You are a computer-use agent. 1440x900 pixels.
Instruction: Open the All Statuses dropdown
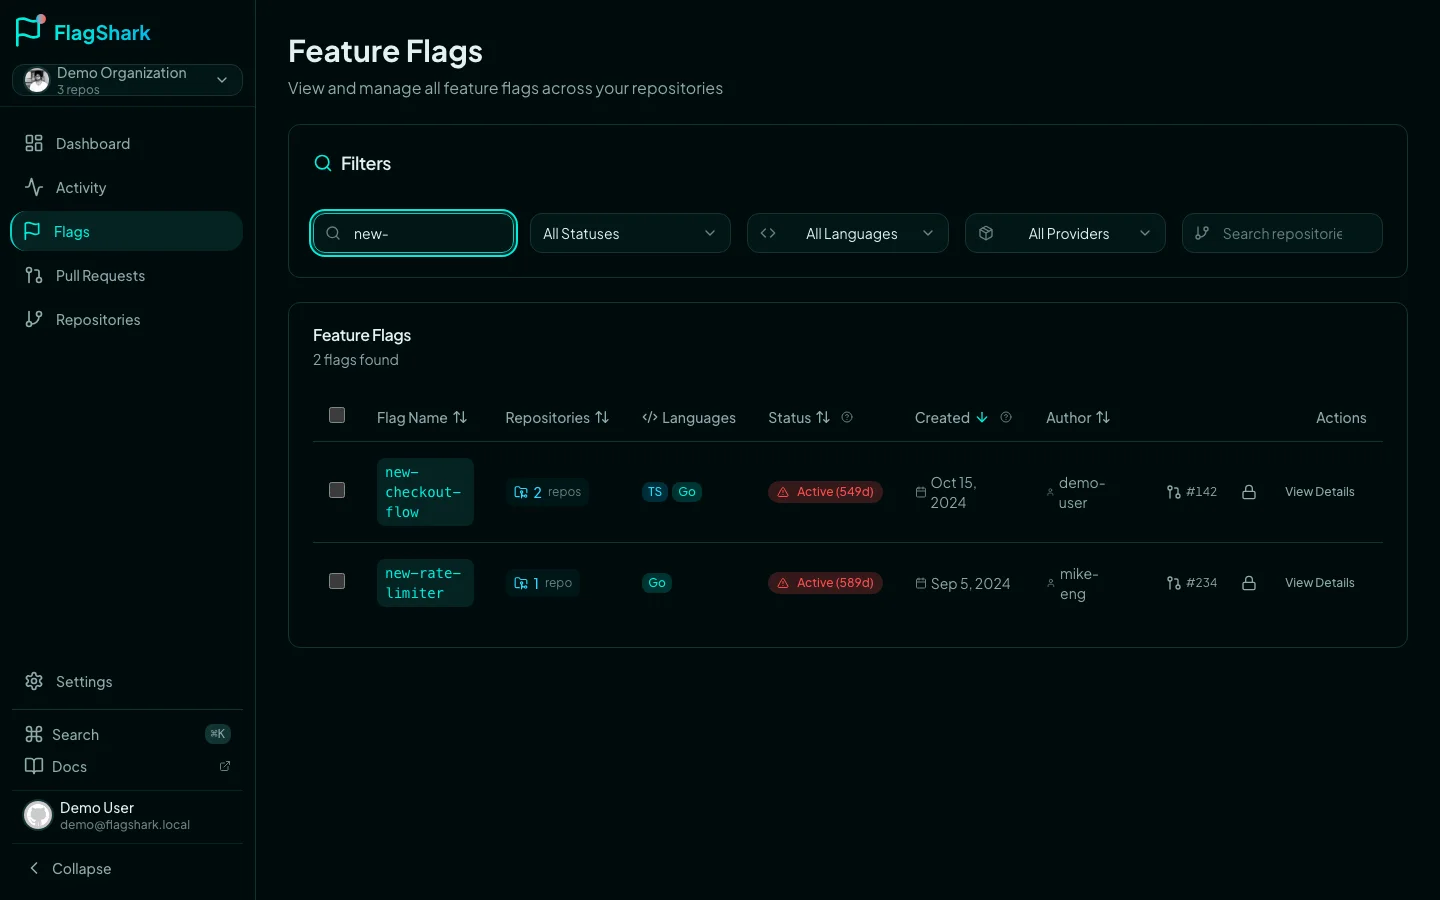pos(630,233)
